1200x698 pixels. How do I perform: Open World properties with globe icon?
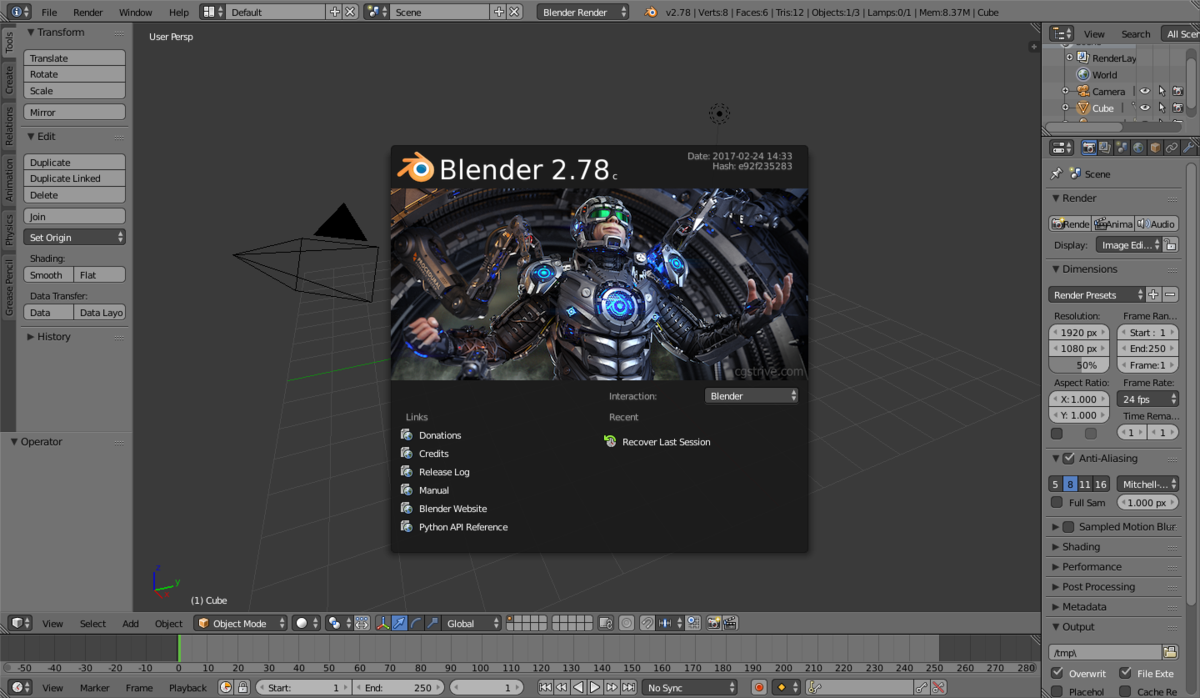[x=1138, y=147]
